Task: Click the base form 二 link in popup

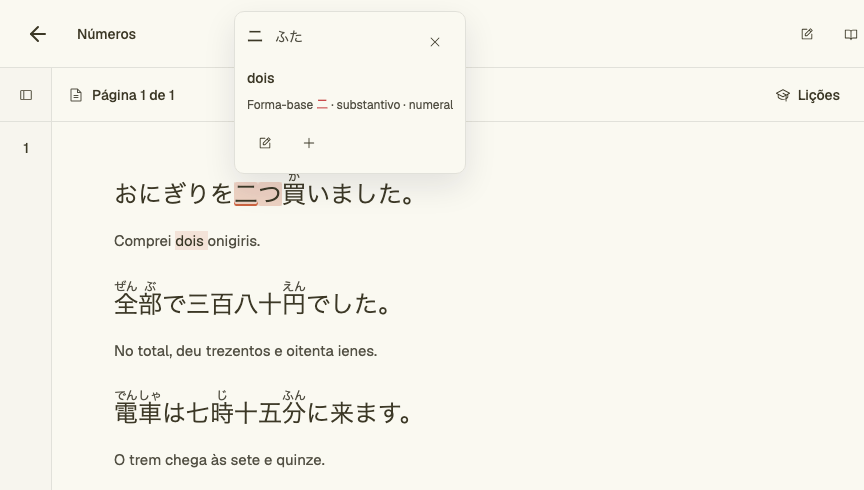Action: (322, 105)
